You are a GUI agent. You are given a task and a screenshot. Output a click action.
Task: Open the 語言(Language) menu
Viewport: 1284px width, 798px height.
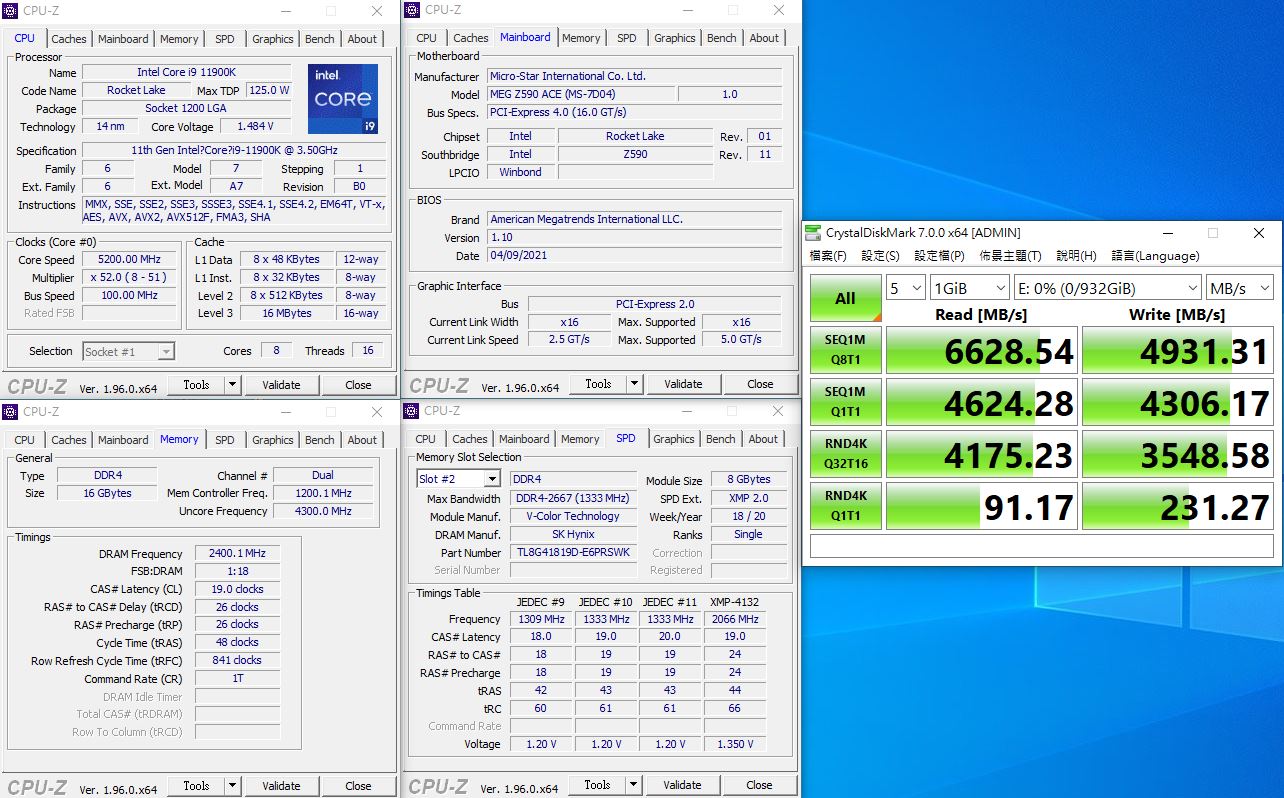[x=1155, y=256]
